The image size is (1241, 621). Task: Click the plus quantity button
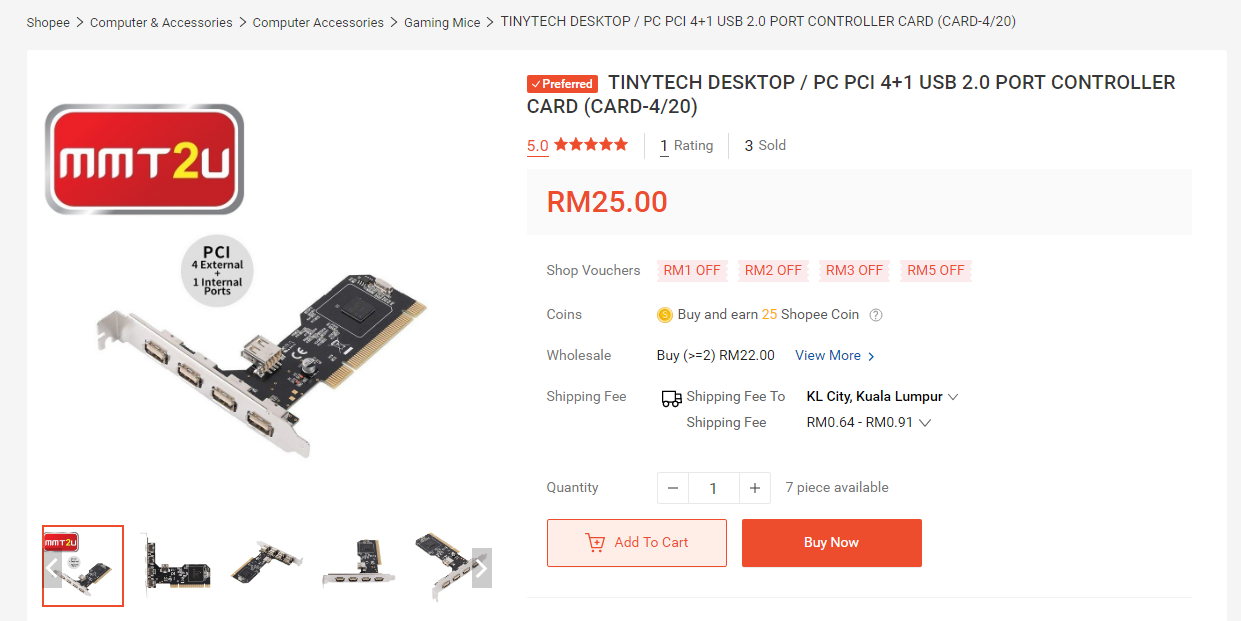[x=755, y=488]
